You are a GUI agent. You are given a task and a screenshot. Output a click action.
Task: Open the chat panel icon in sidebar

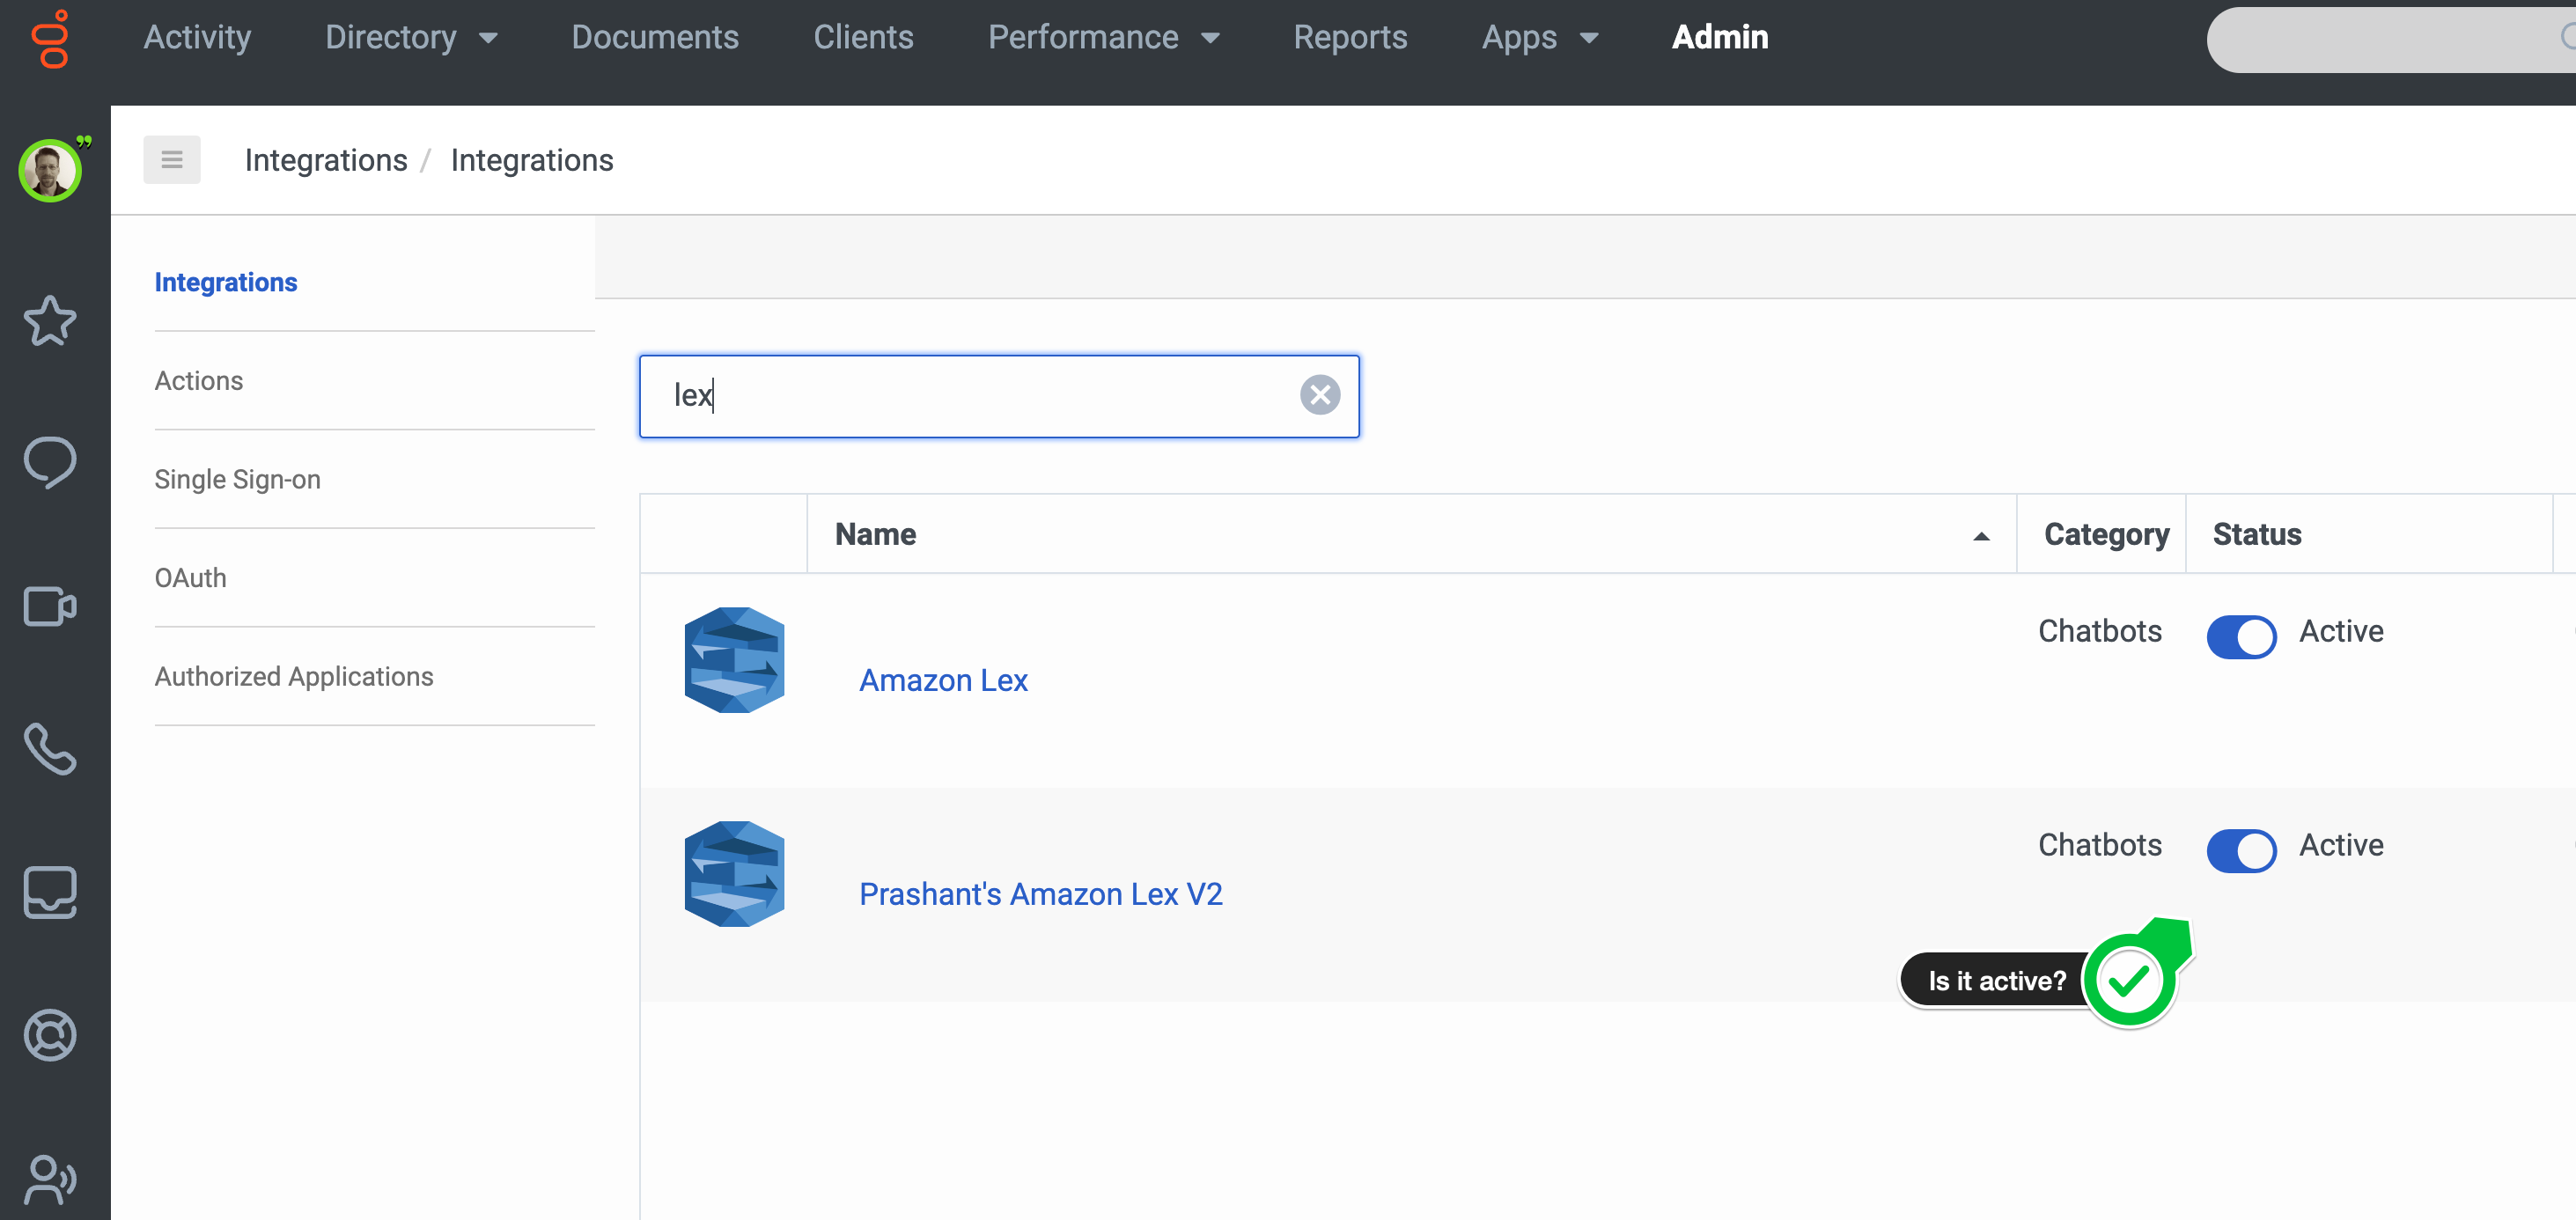click(x=49, y=462)
